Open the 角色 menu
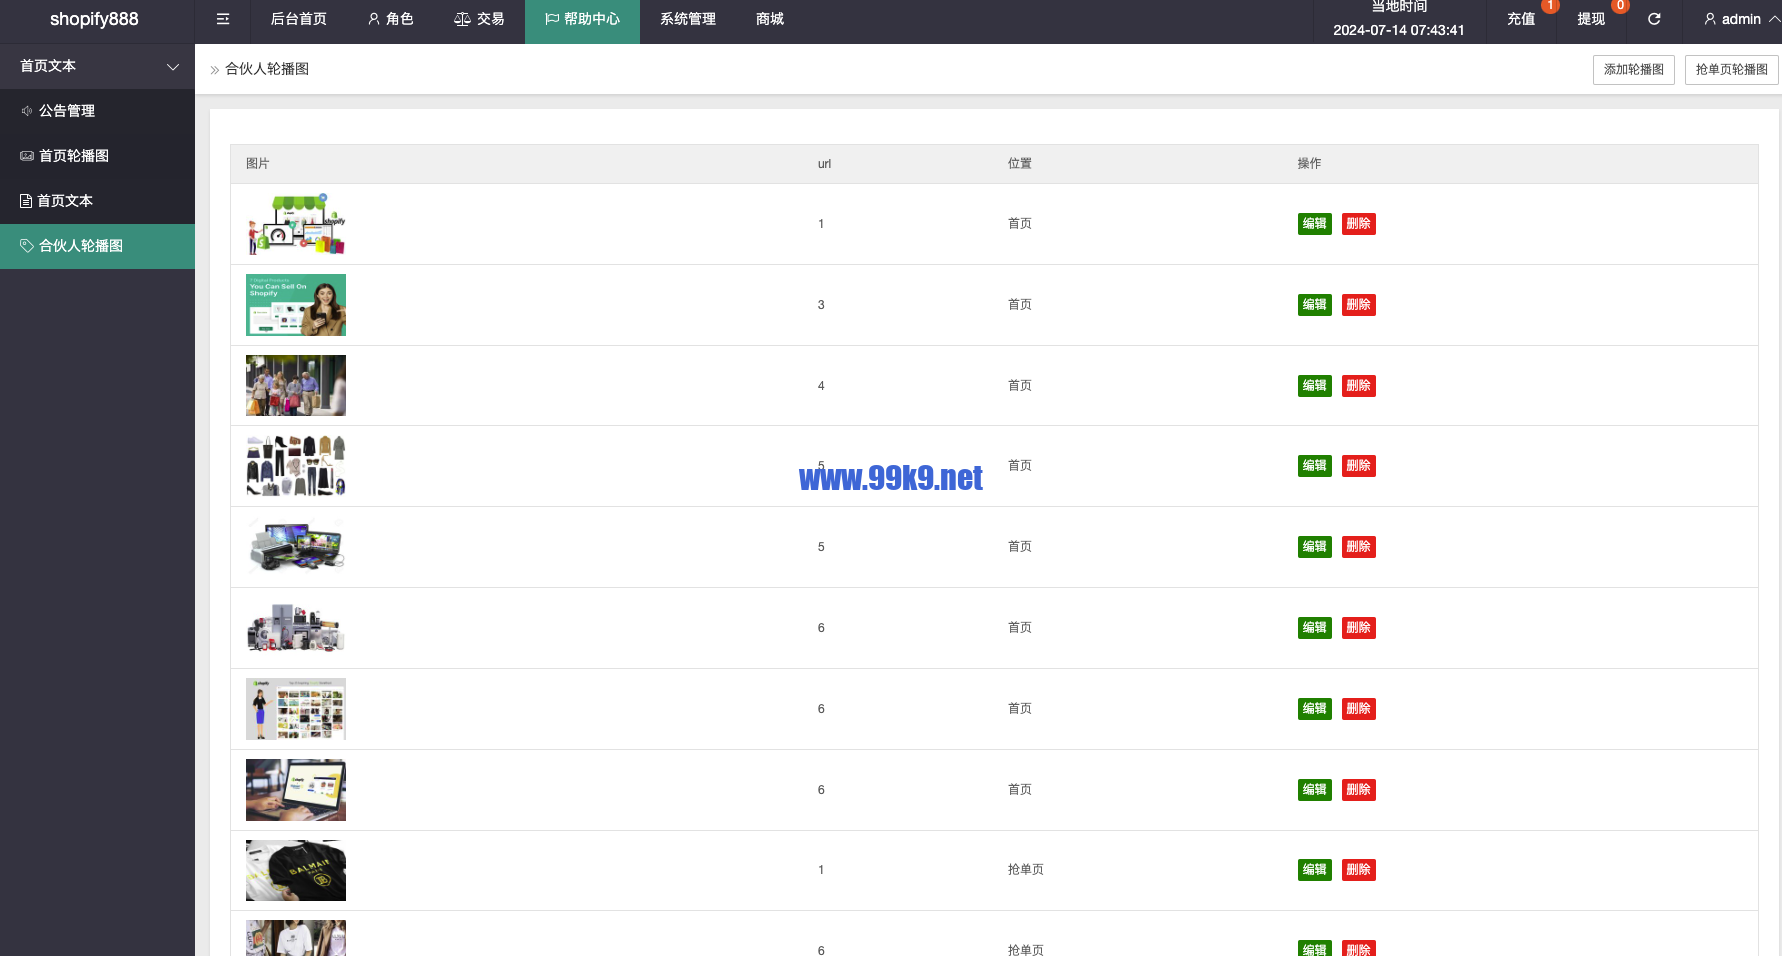This screenshot has height=956, width=1782. (x=390, y=19)
